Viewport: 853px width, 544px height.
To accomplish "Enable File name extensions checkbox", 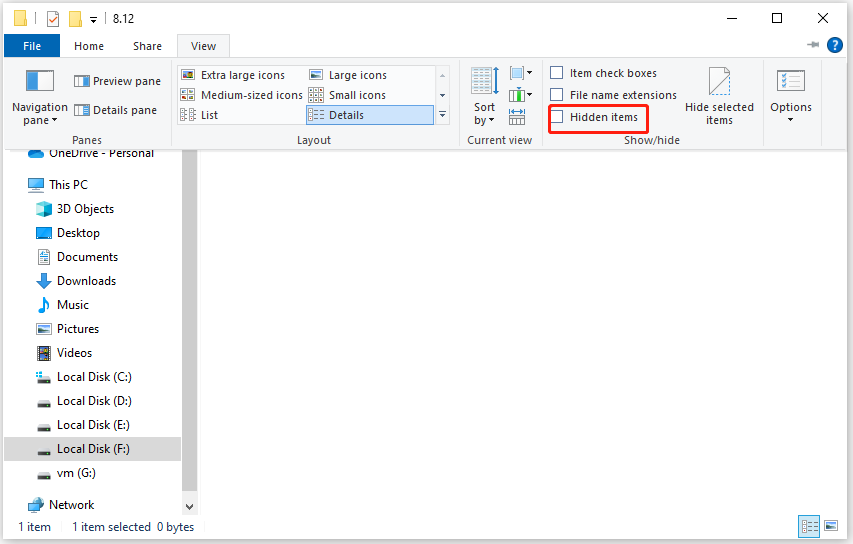I will click(557, 95).
